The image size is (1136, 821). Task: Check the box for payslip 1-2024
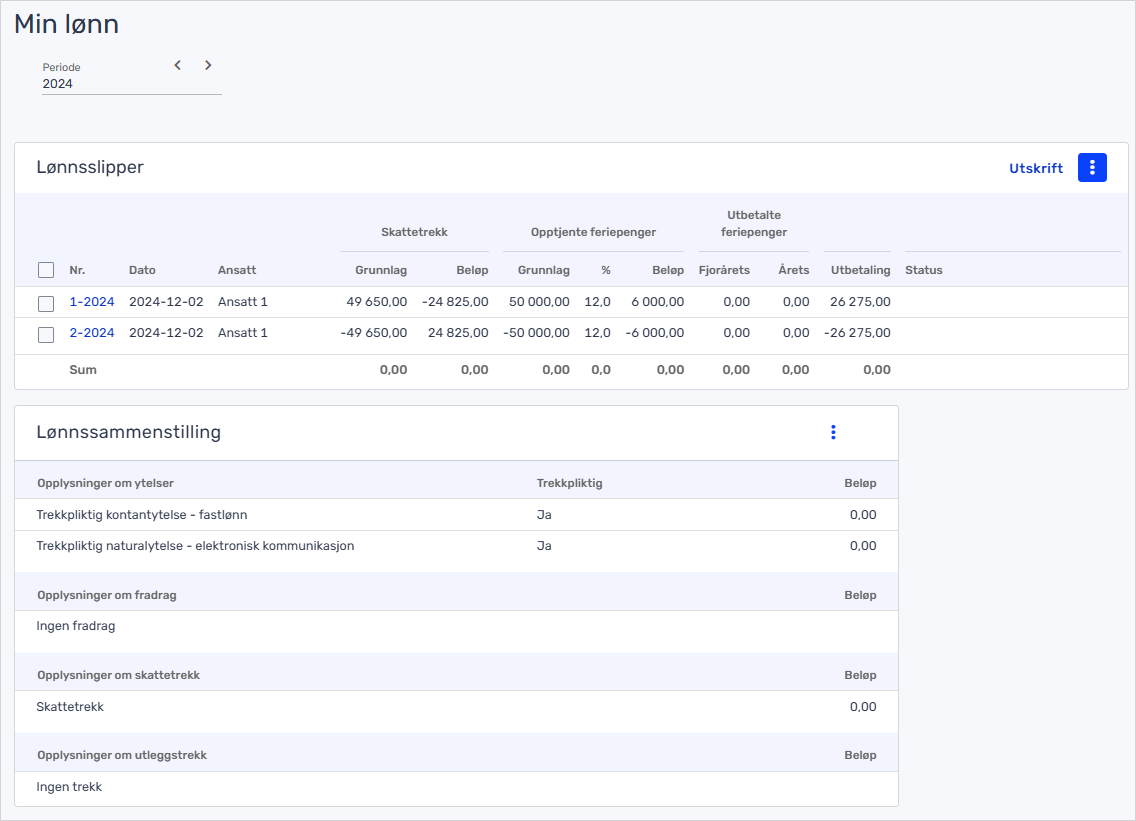tap(46, 304)
